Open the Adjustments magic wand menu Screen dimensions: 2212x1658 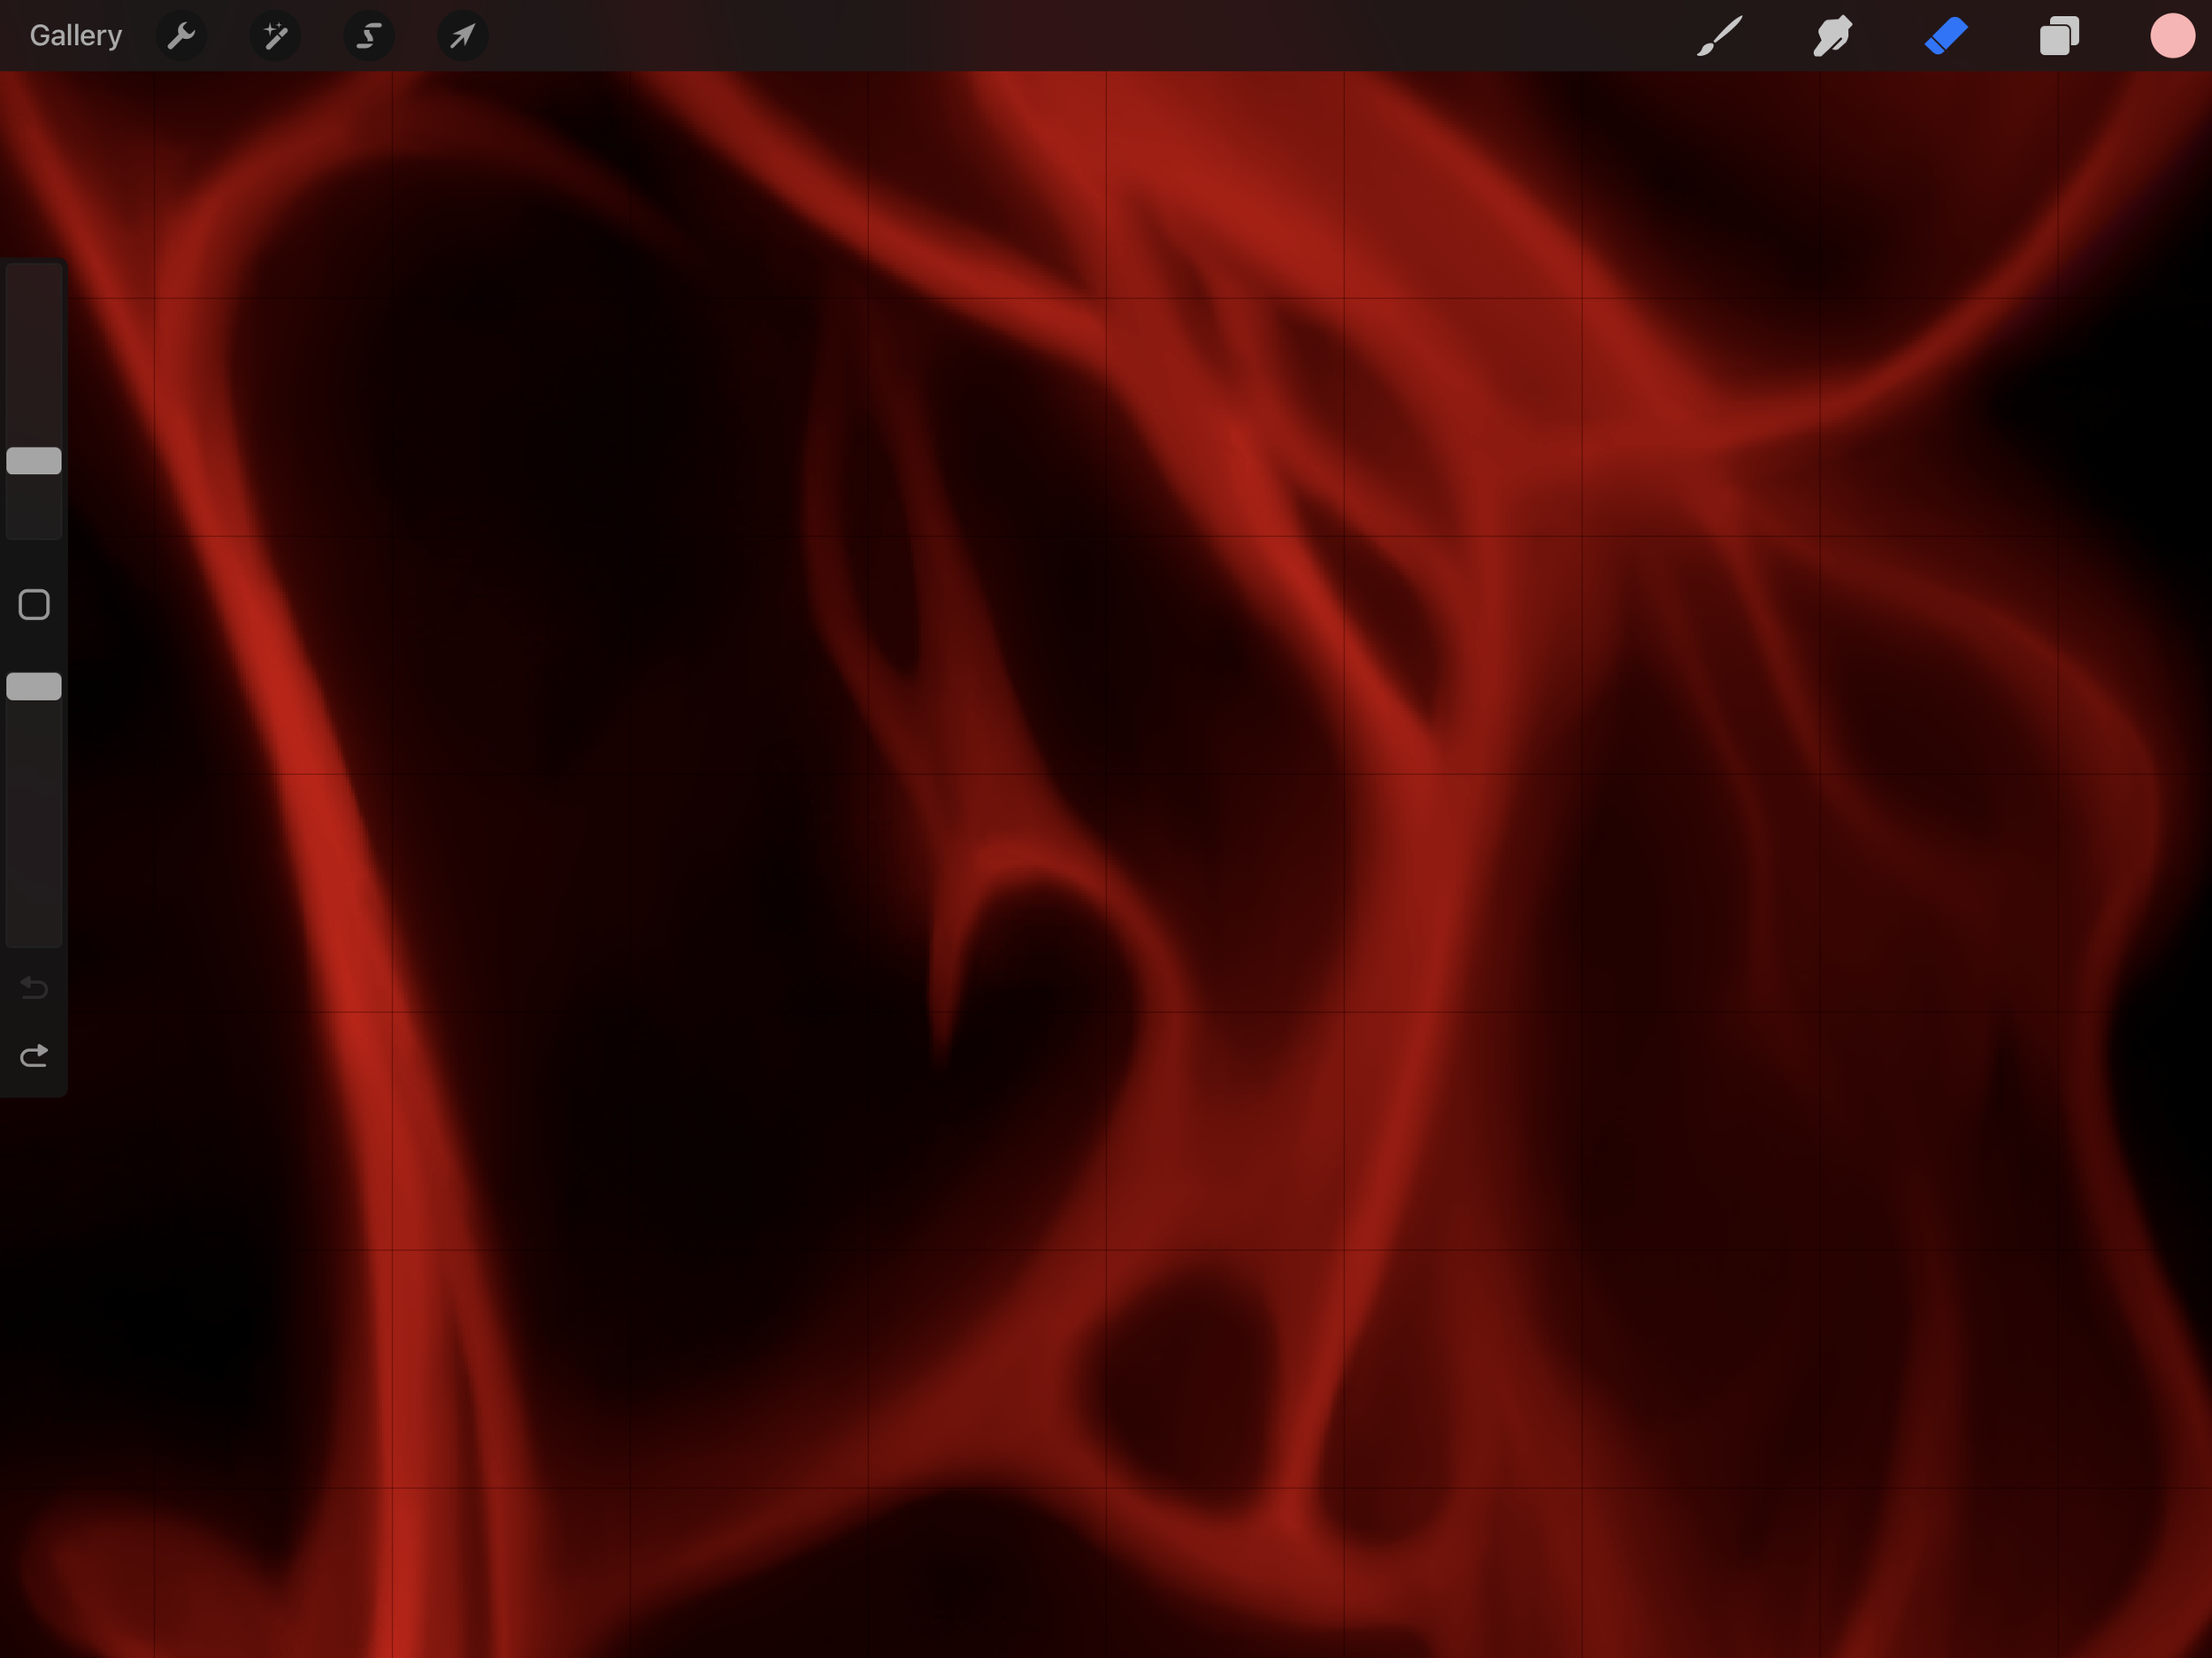pos(275,36)
